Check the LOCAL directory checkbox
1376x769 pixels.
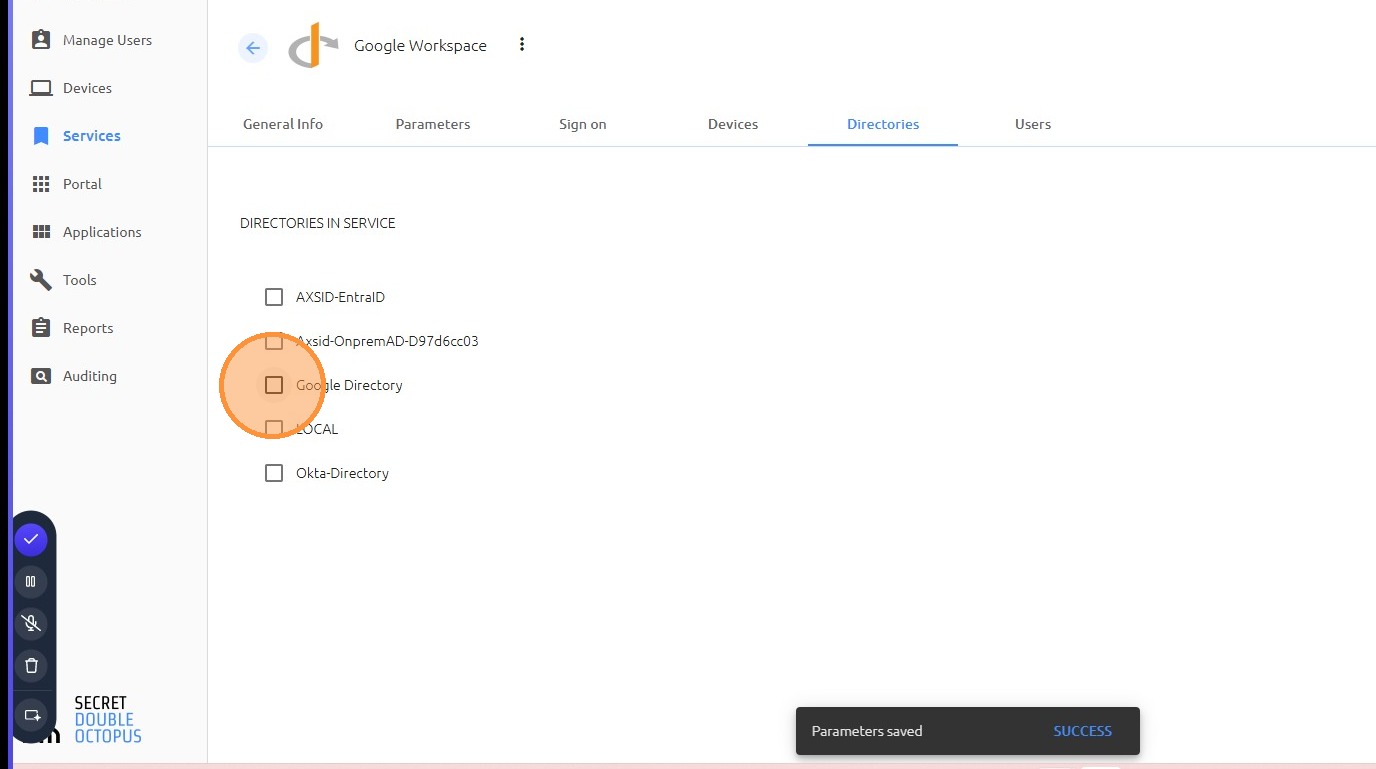pos(274,429)
